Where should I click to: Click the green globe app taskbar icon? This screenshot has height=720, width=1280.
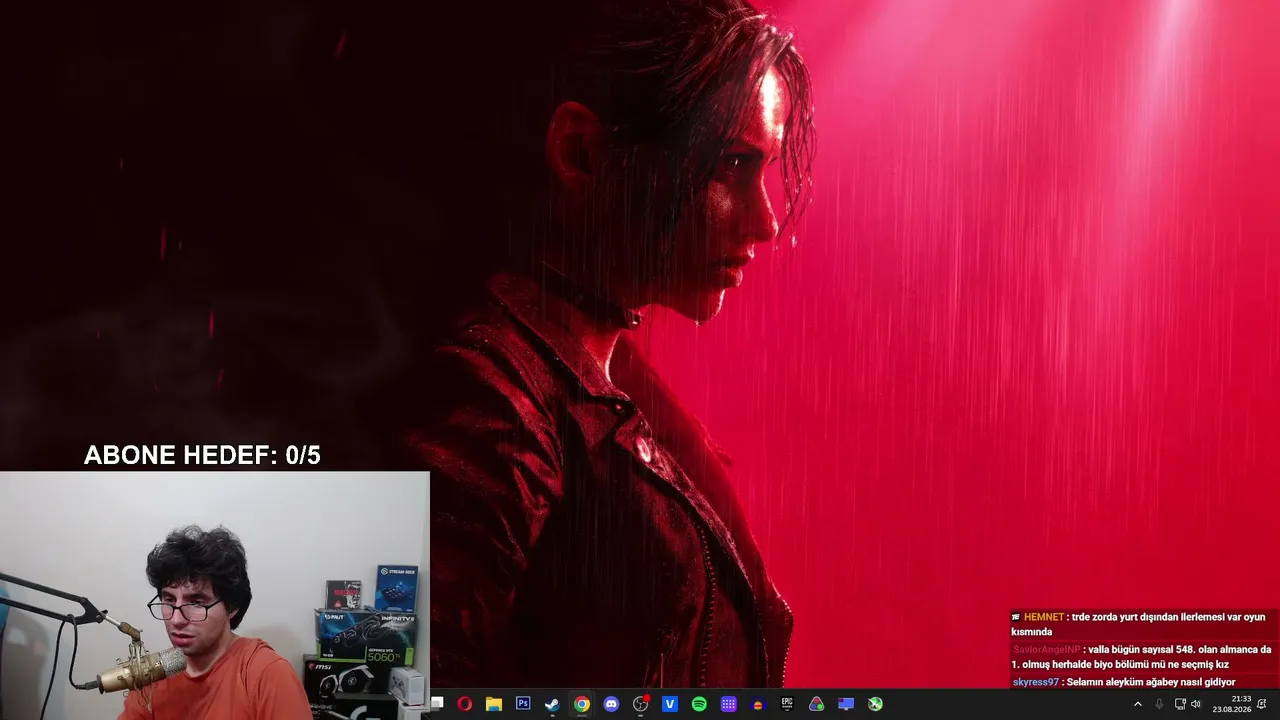coord(875,704)
